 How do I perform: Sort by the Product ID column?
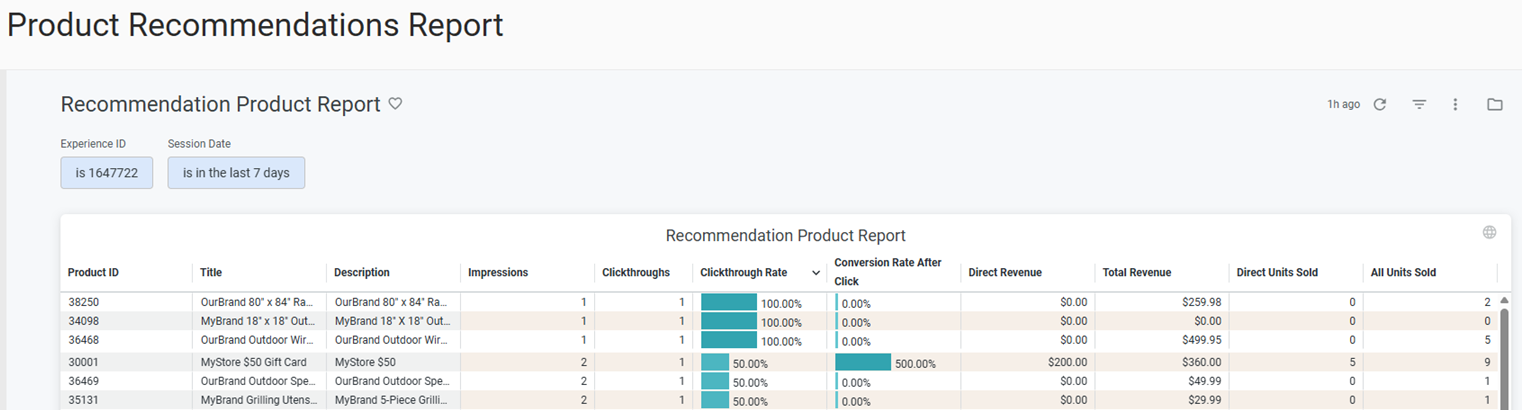pyautogui.click(x=93, y=273)
